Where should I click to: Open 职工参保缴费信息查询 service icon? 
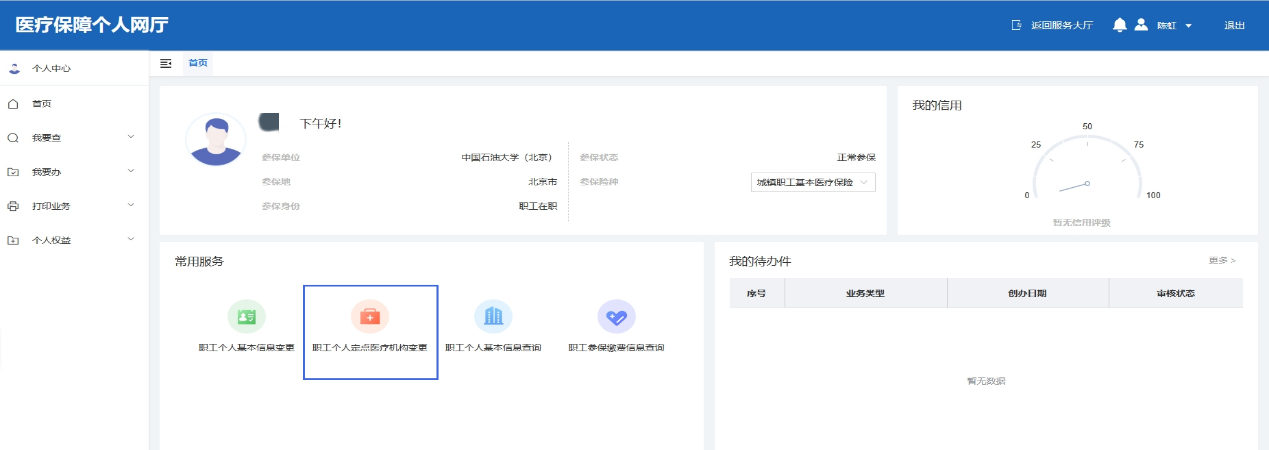tap(616, 317)
